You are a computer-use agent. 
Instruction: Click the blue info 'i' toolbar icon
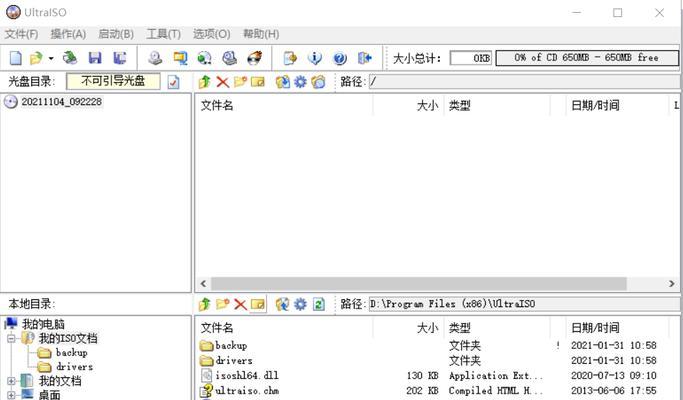pos(314,58)
